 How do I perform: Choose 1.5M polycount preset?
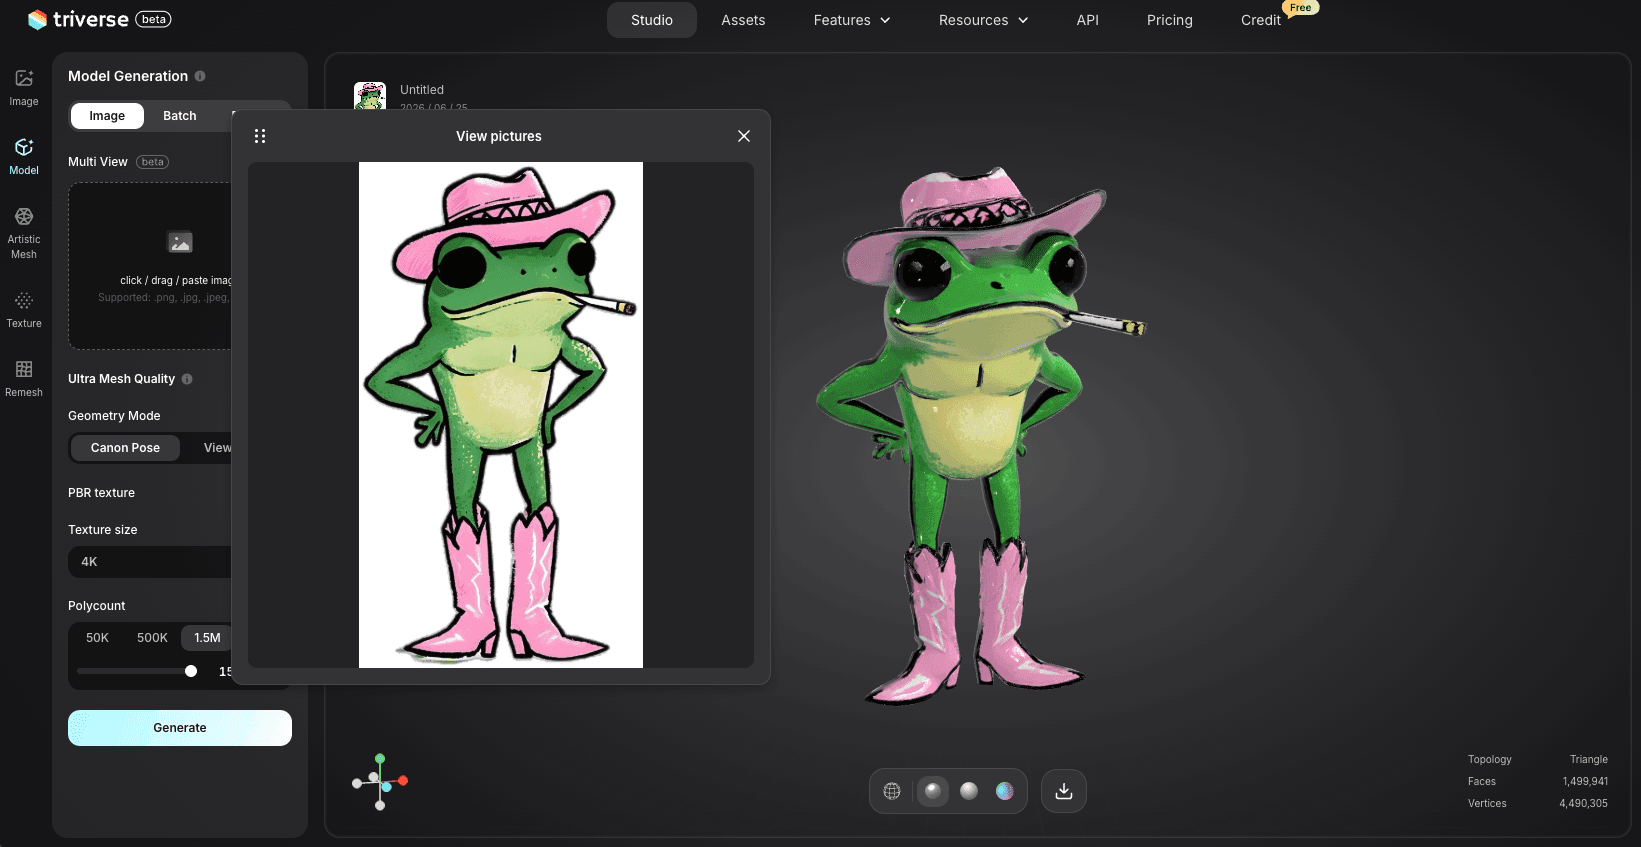point(207,638)
